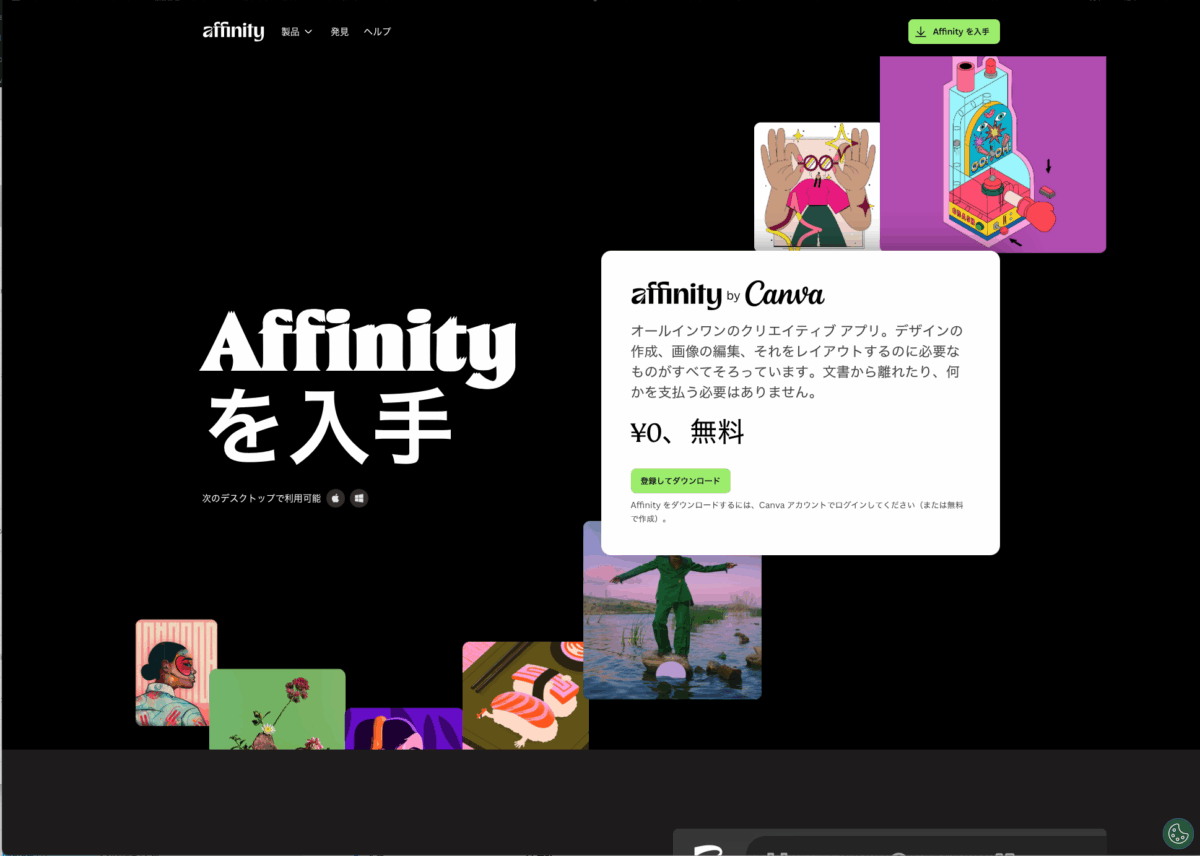Expand the 製品 dropdown menu
Image resolution: width=1200 pixels, height=856 pixels.
[x=296, y=32]
